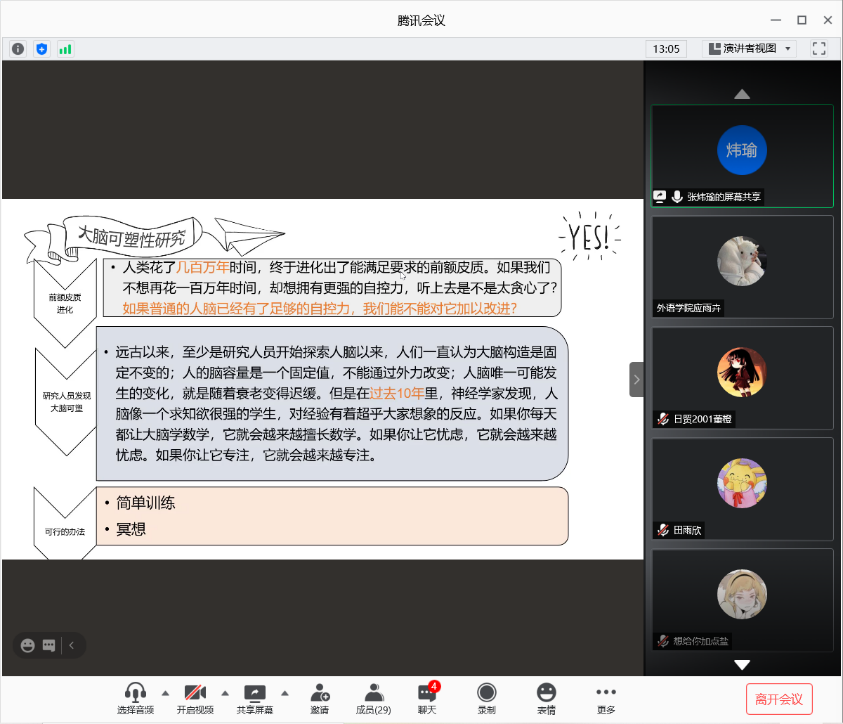
Task: Open the 邀请 invite icon
Action: 319,697
